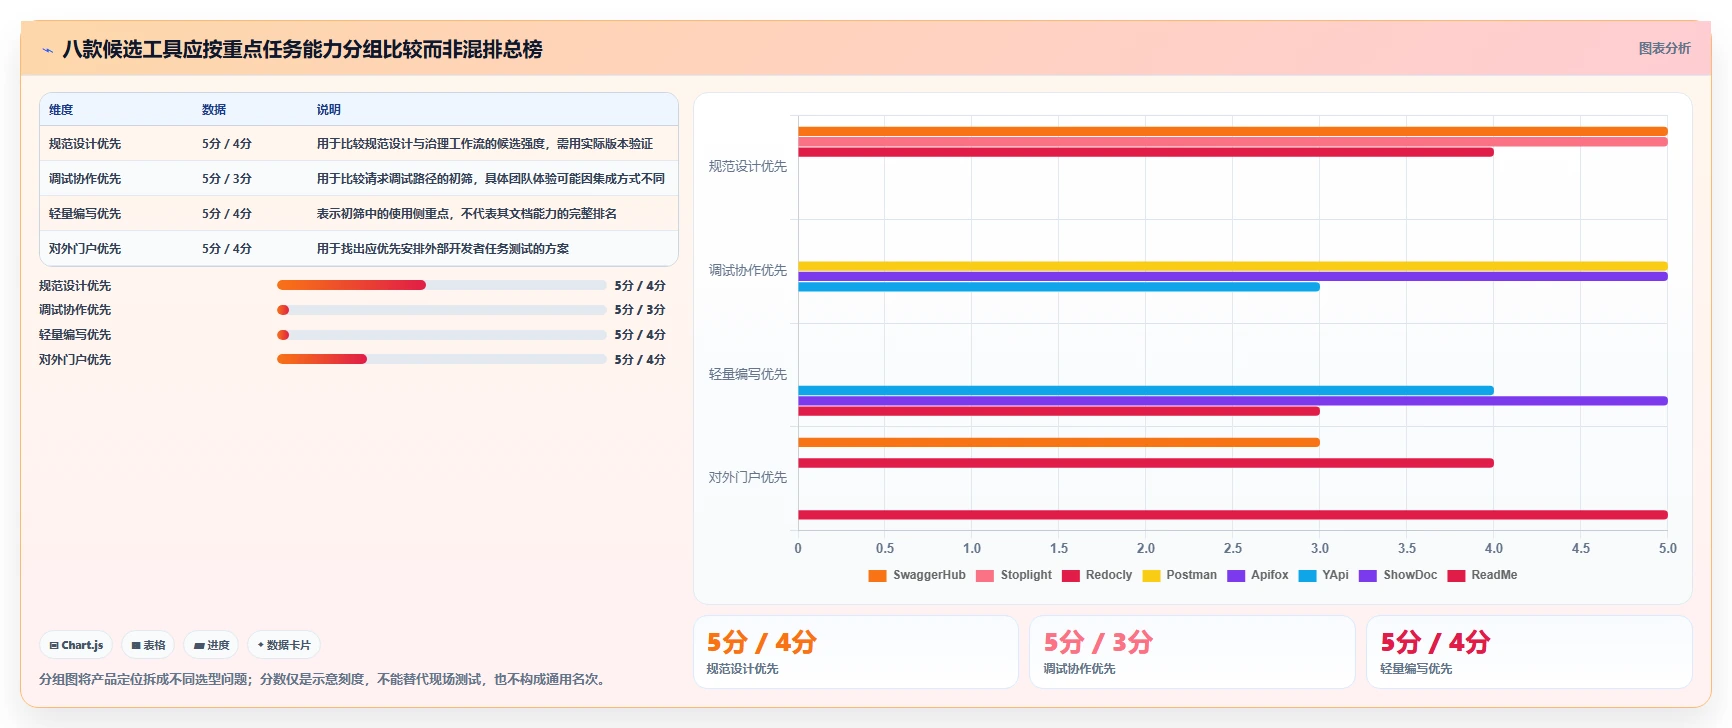Click the small icon before the title
This screenshot has width=1732, height=728.
coord(48,50)
